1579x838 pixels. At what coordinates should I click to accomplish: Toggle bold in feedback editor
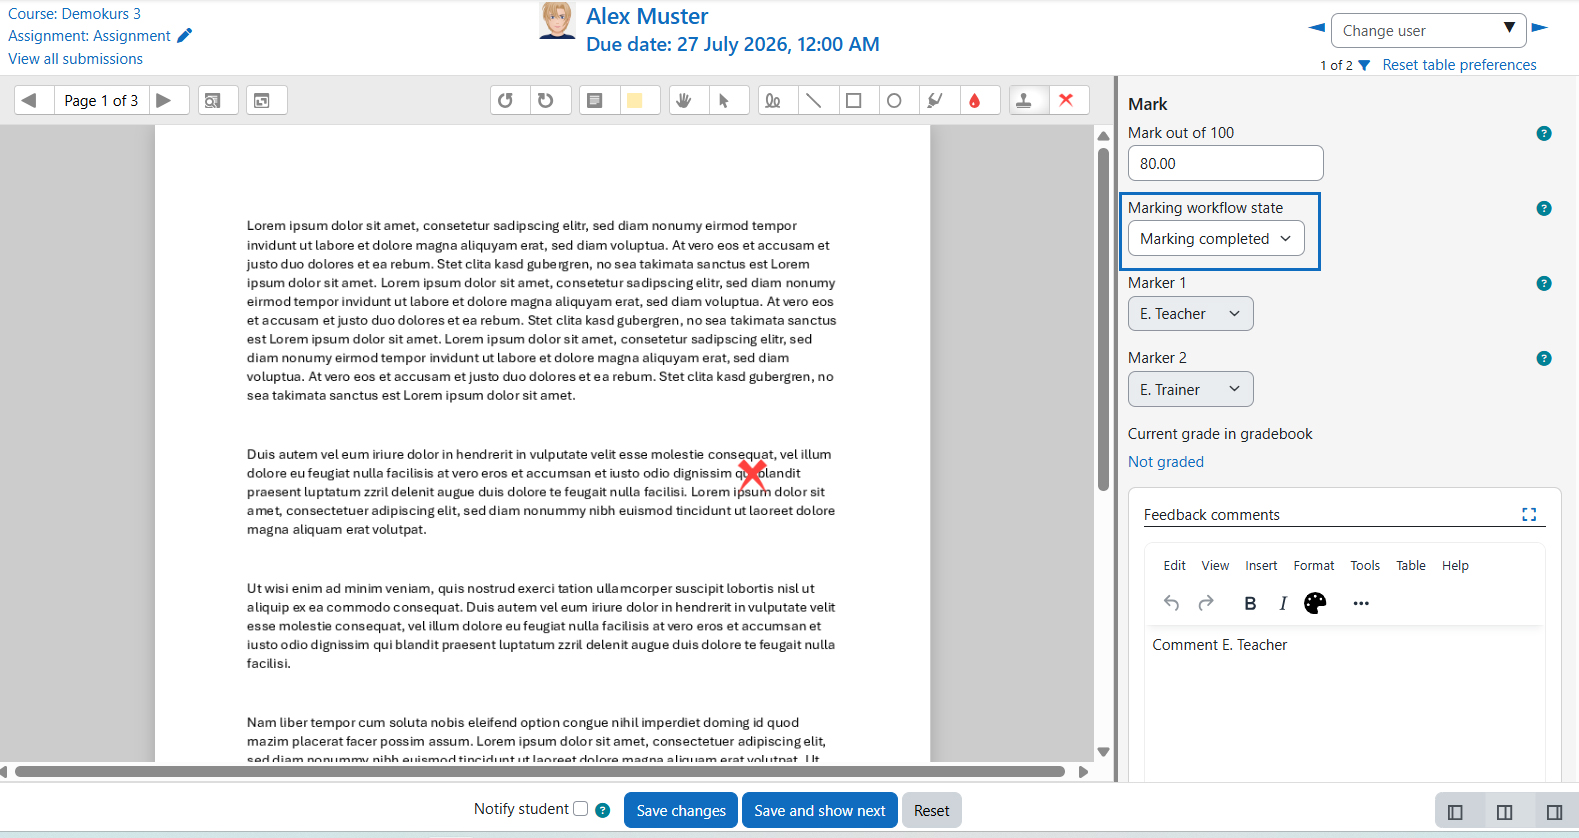[1250, 603]
